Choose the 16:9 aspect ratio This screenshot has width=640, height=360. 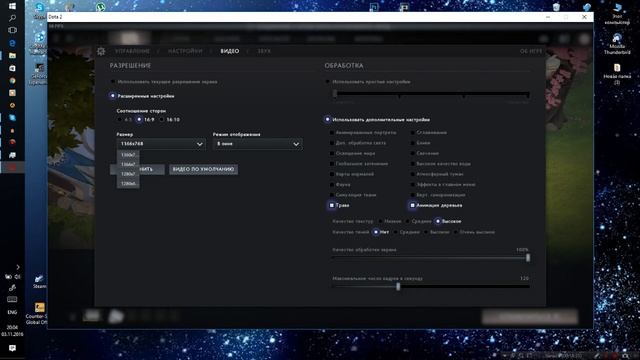pos(139,120)
